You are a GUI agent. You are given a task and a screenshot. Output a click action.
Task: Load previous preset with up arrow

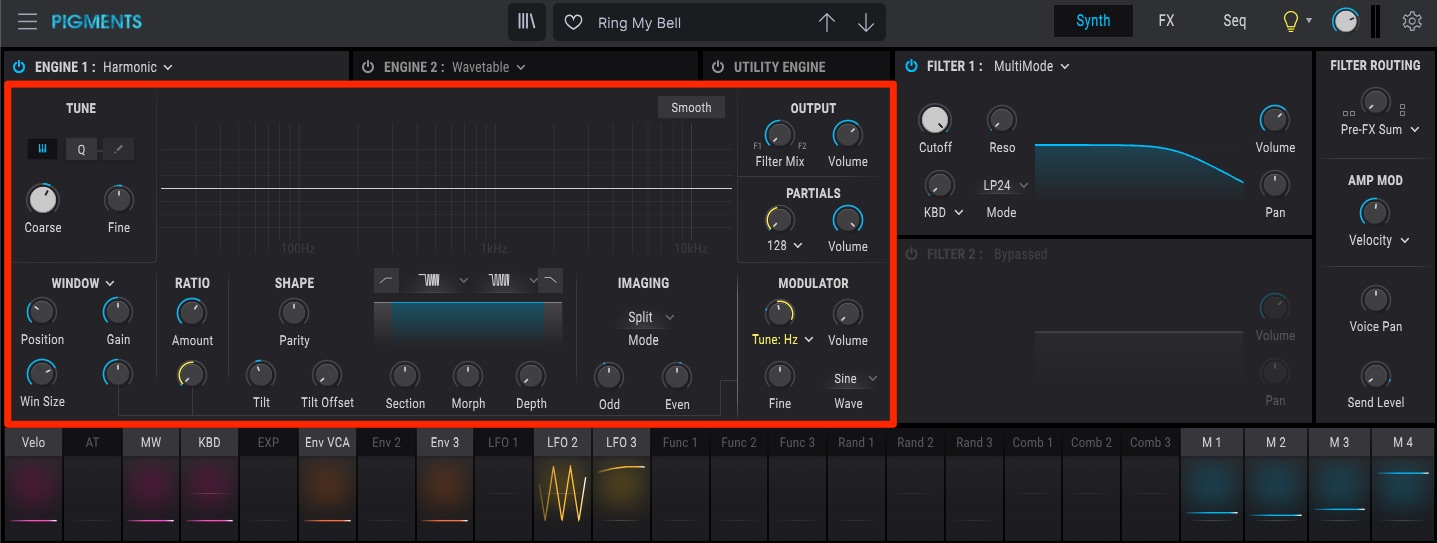827,22
